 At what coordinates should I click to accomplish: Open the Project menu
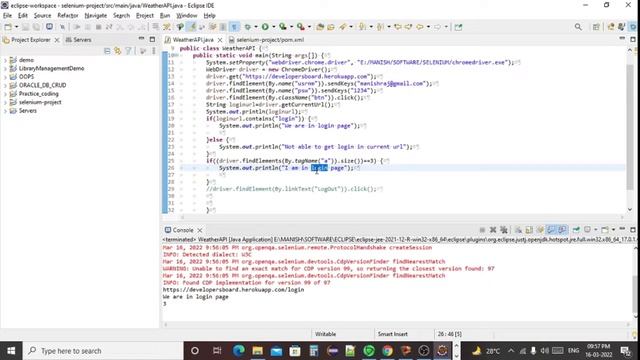click(144, 16)
